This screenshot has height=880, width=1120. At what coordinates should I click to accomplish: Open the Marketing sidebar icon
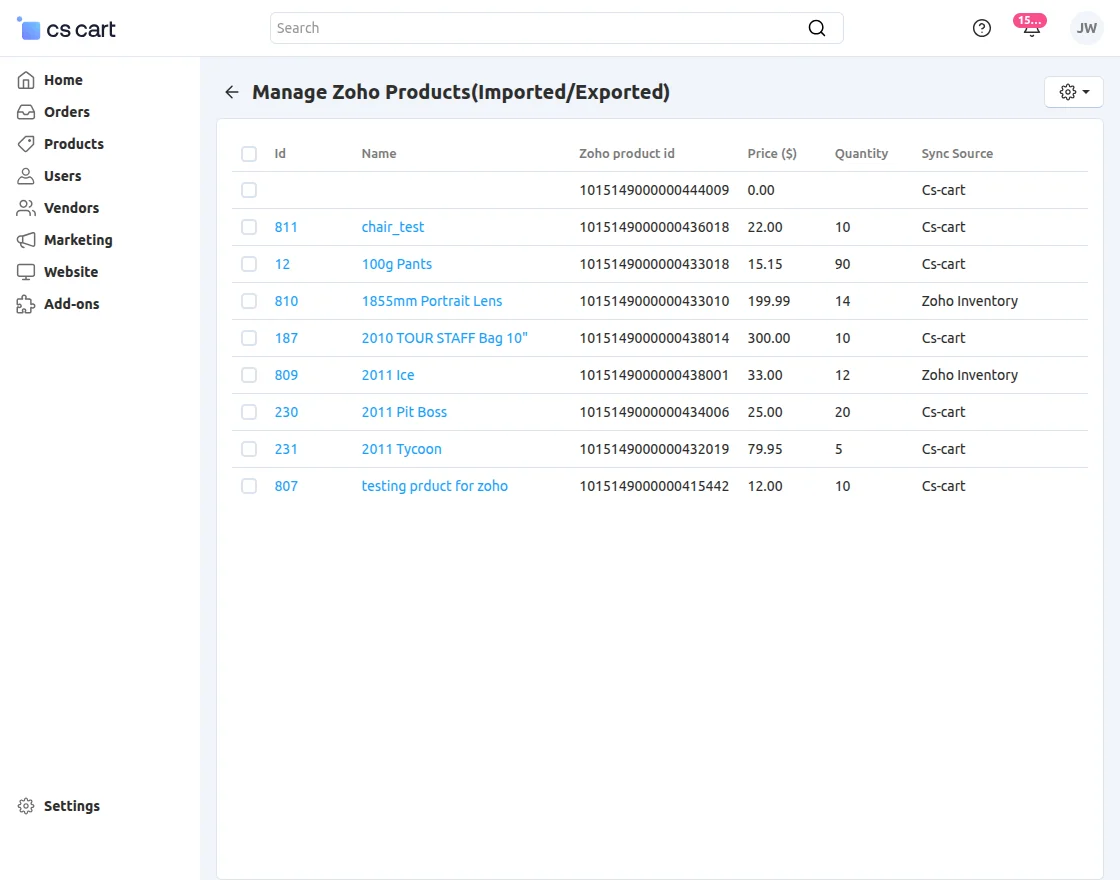click(25, 240)
